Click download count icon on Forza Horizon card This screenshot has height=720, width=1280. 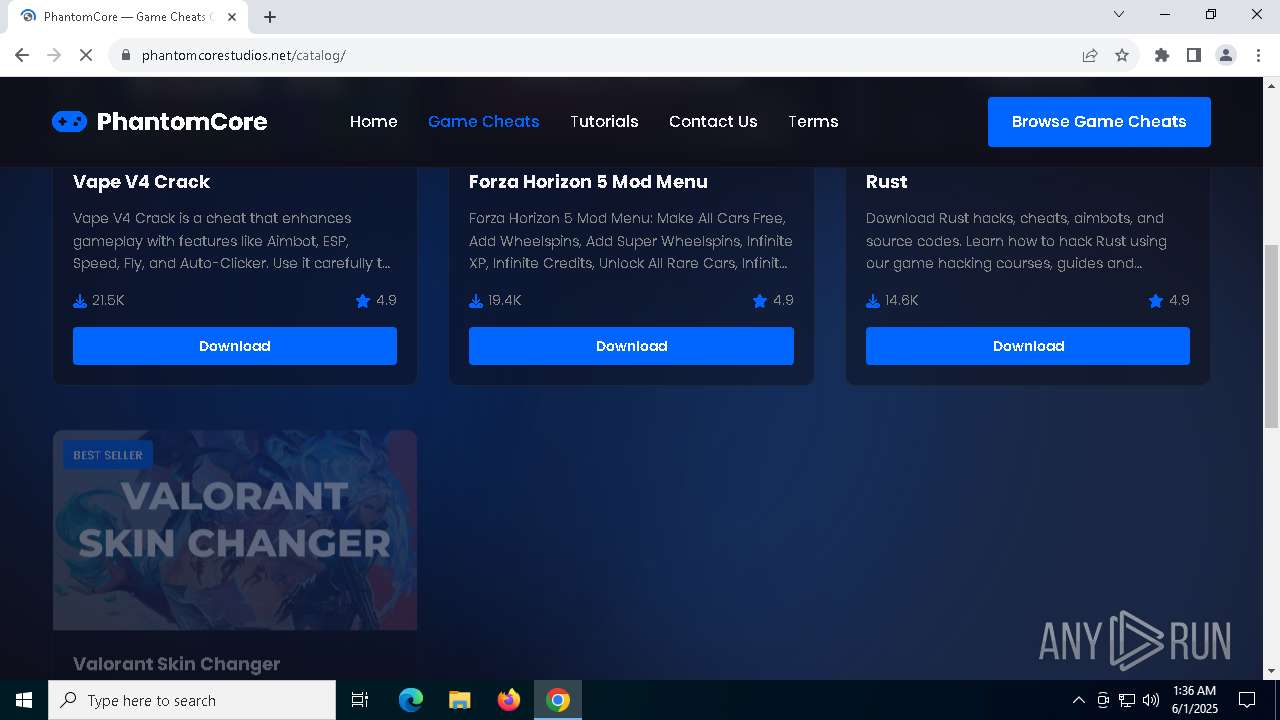[x=476, y=301]
